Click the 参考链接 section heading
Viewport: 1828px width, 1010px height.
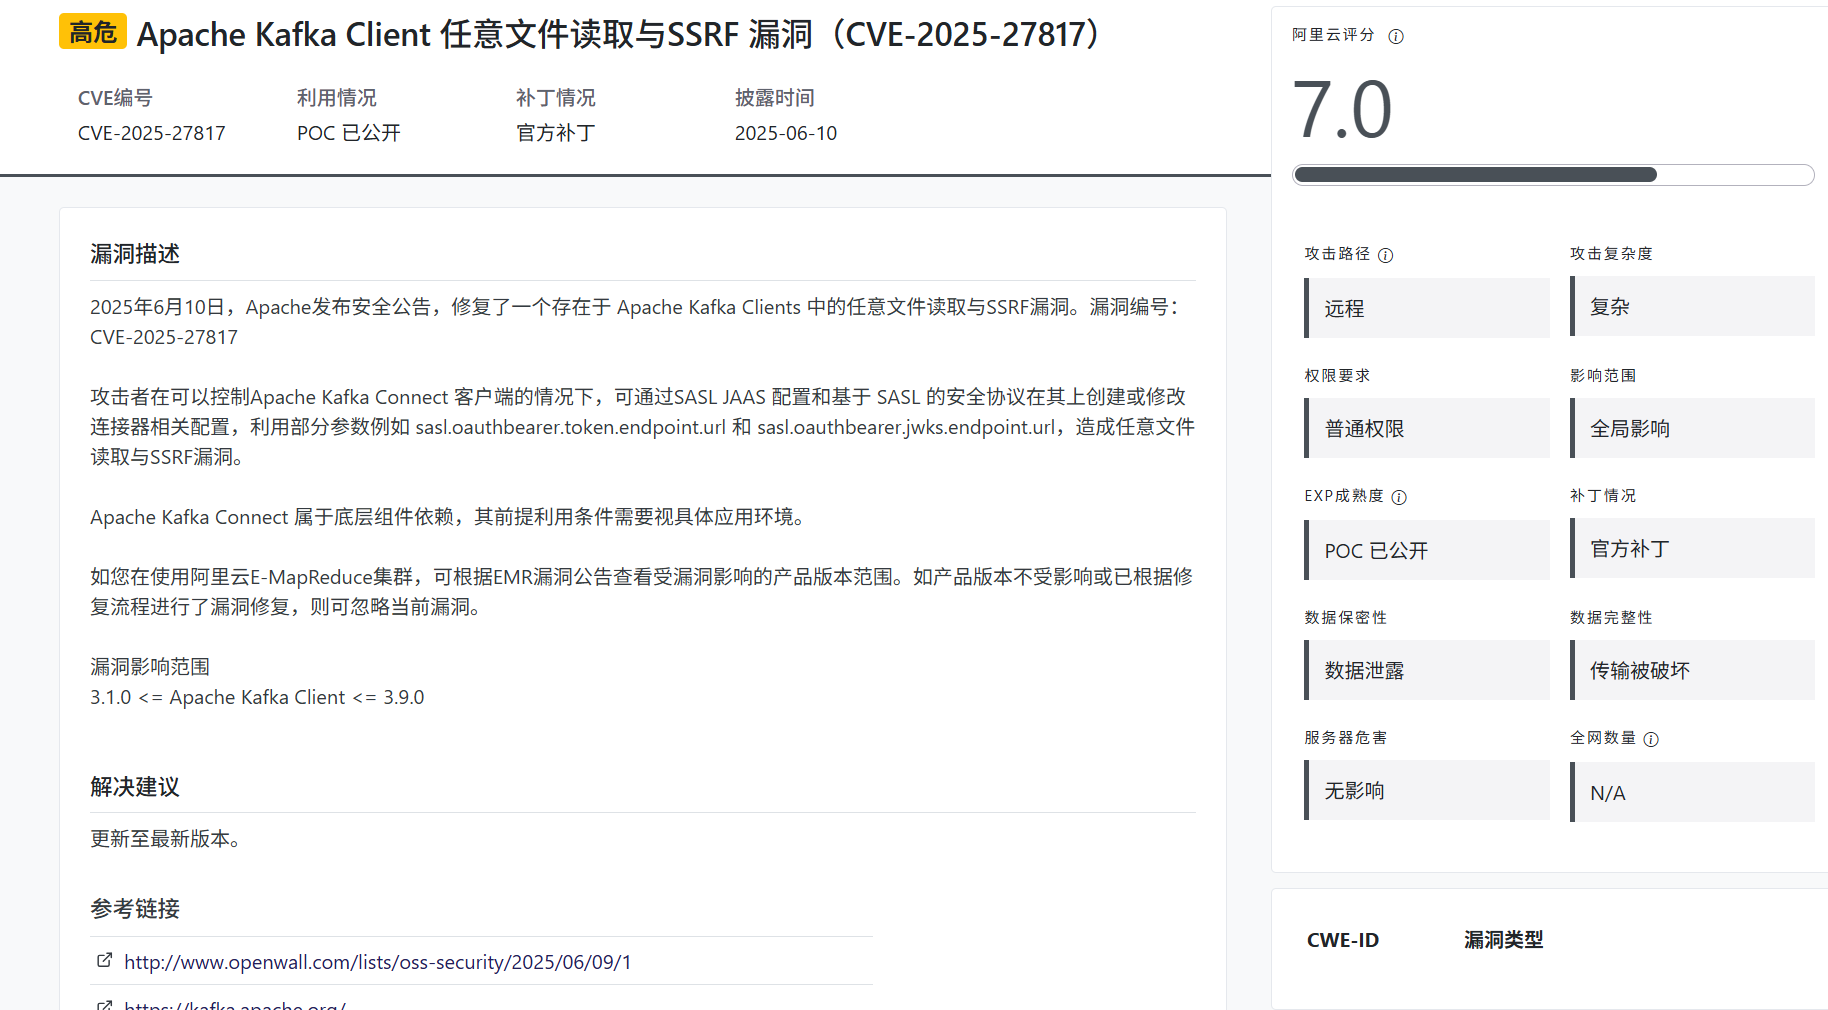click(x=135, y=909)
